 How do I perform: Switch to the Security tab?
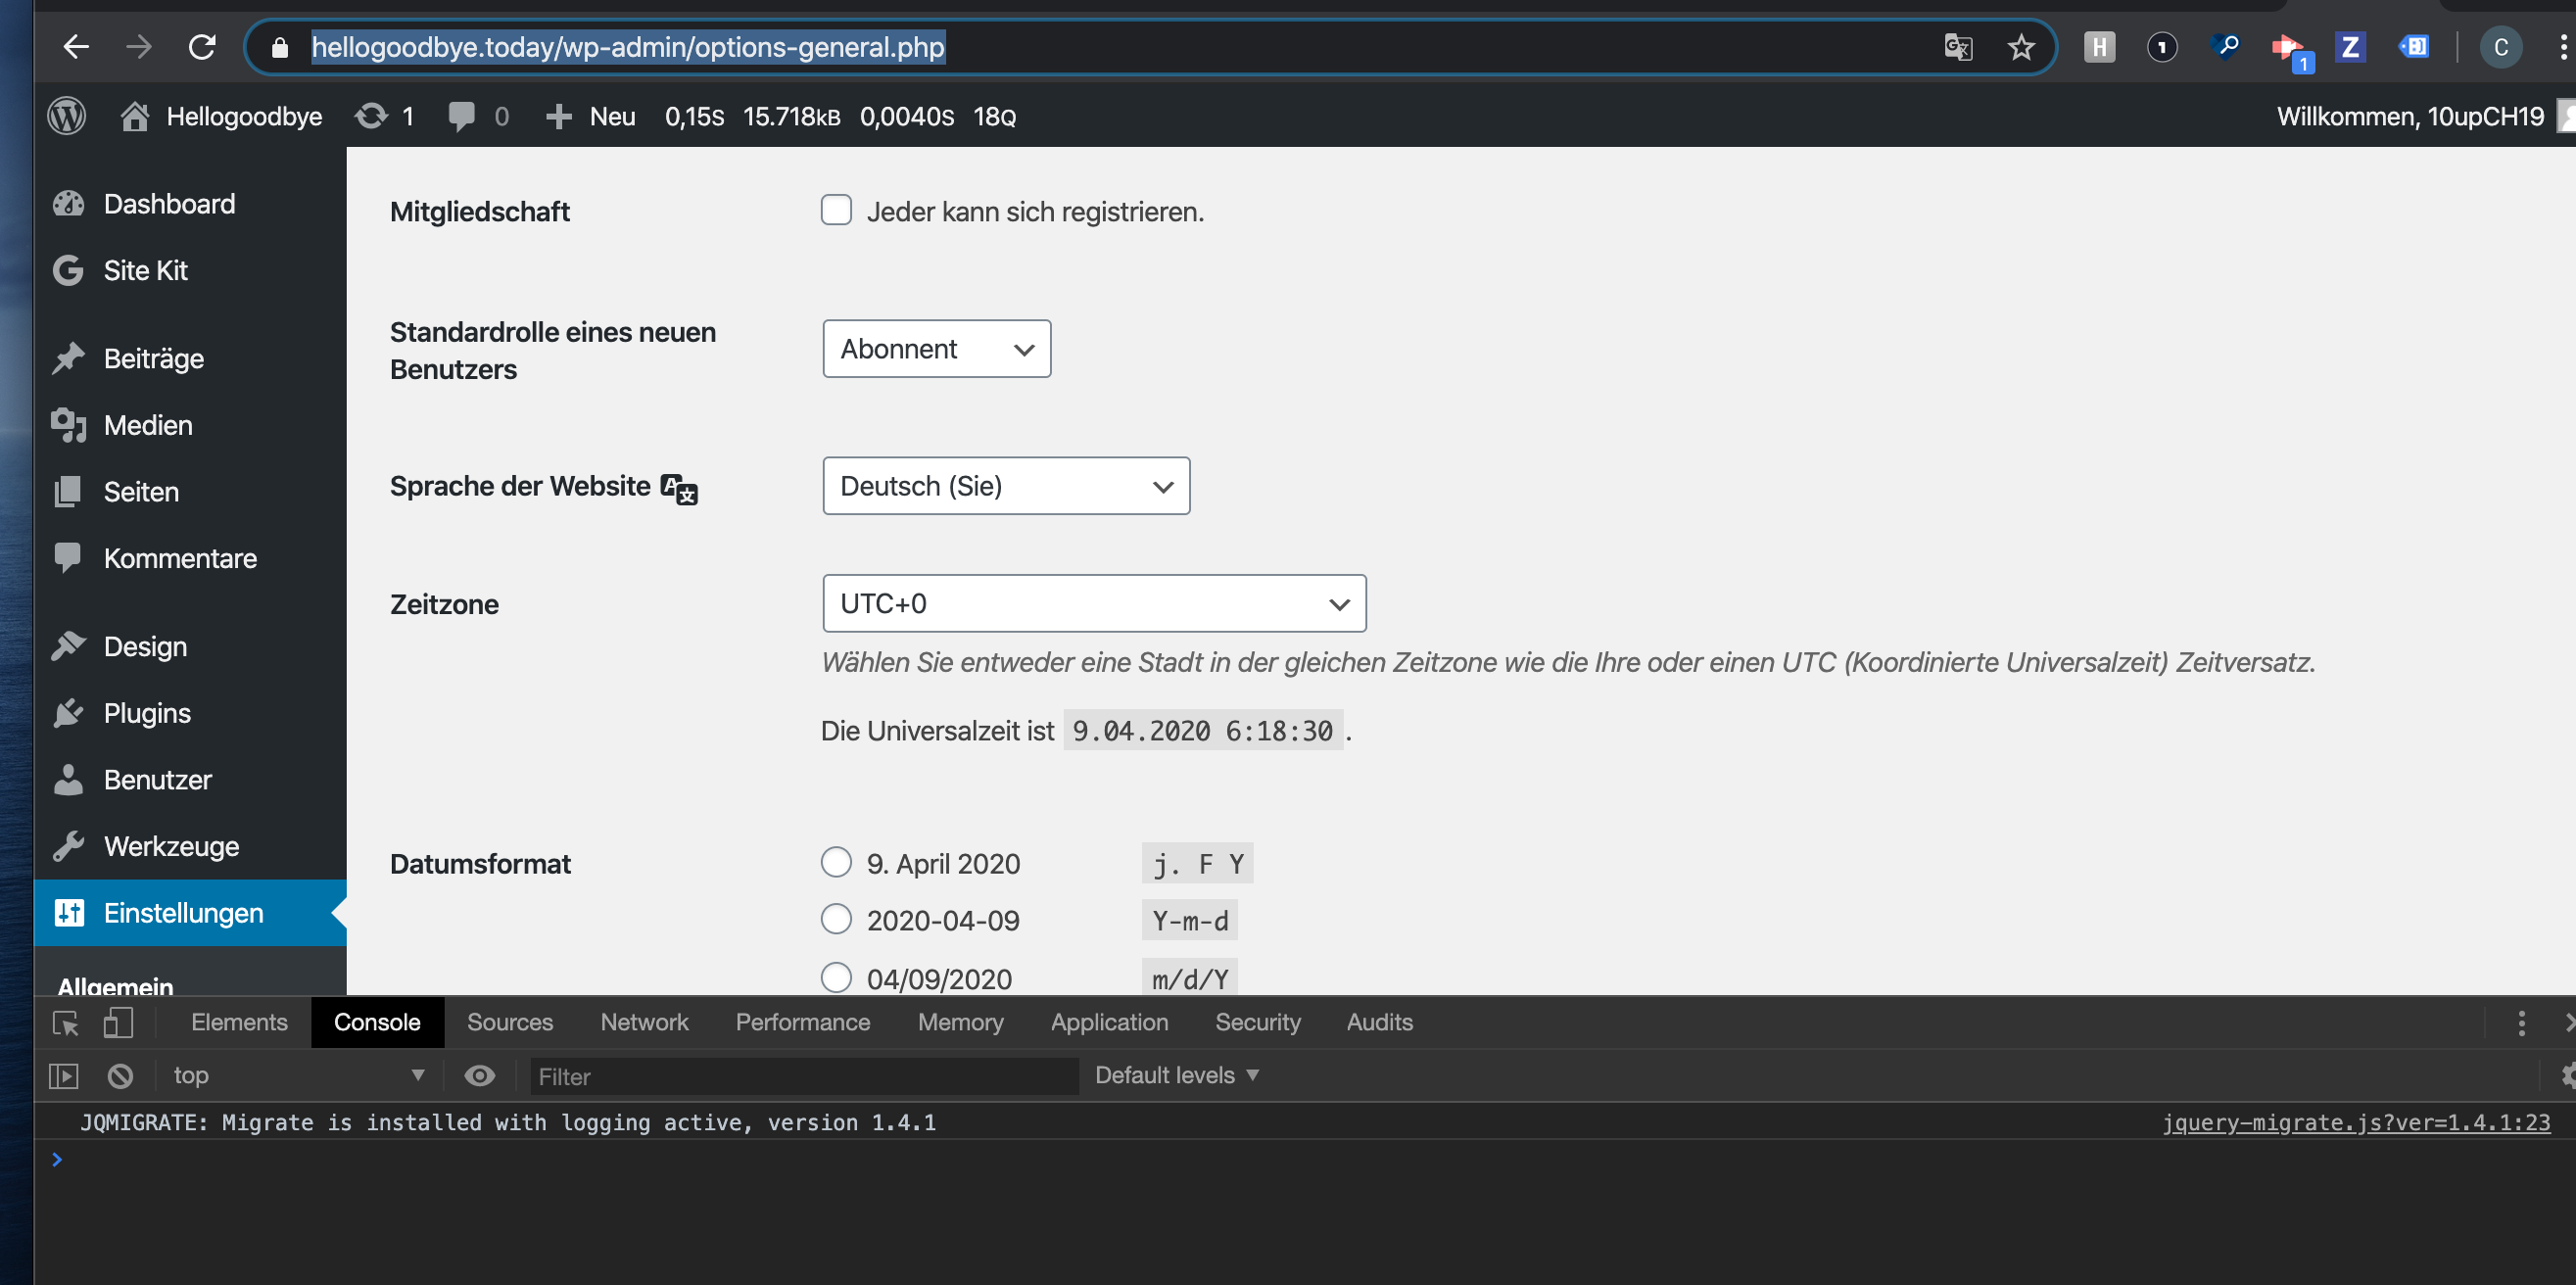click(x=1258, y=1022)
